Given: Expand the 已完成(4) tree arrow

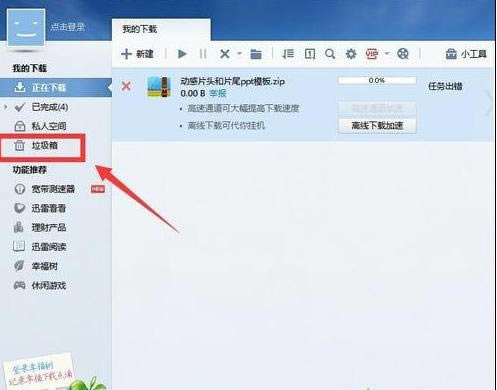Looking at the screenshot, I should click(x=6, y=107).
